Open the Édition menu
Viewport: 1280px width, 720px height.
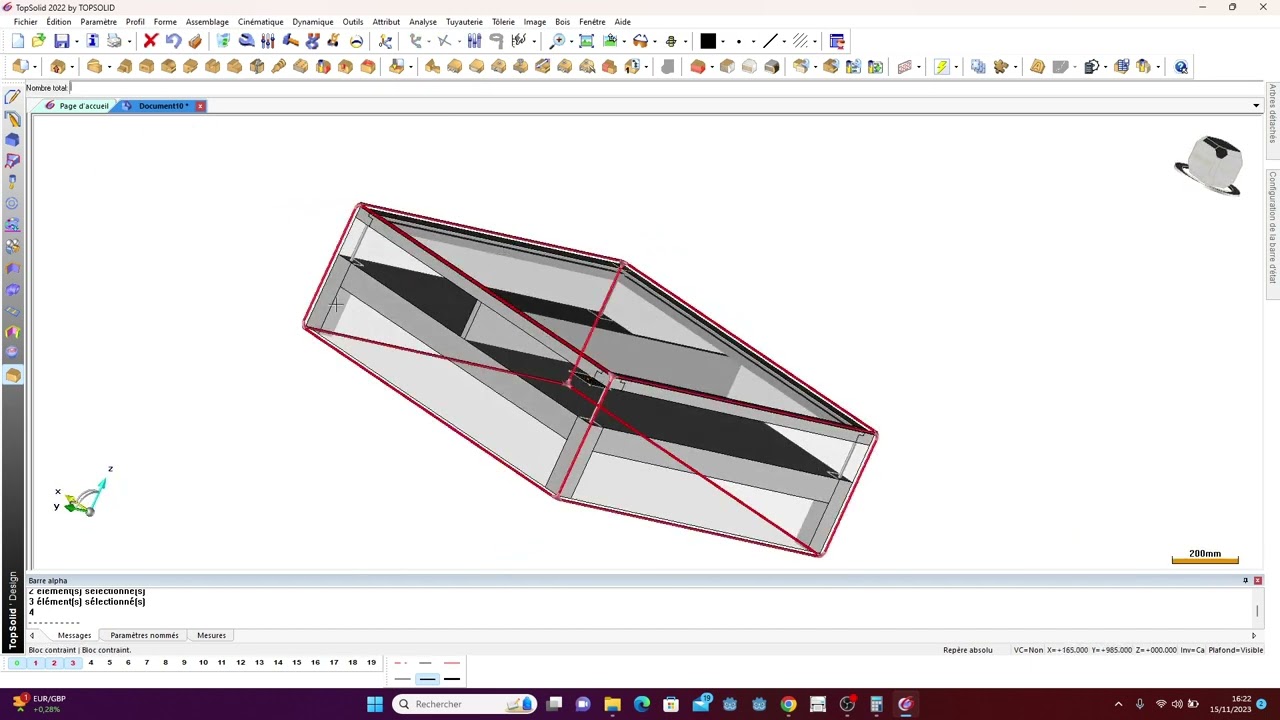click(x=59, y=22)
